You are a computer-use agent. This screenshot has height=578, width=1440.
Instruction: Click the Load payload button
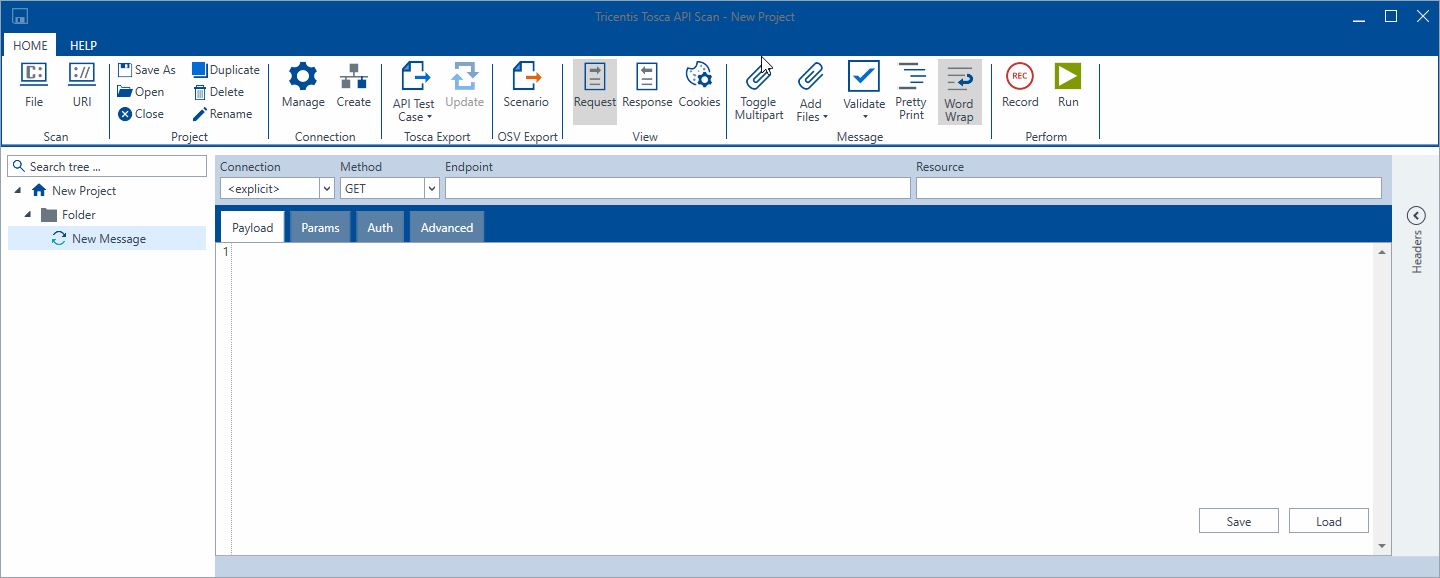[1329, 521]
